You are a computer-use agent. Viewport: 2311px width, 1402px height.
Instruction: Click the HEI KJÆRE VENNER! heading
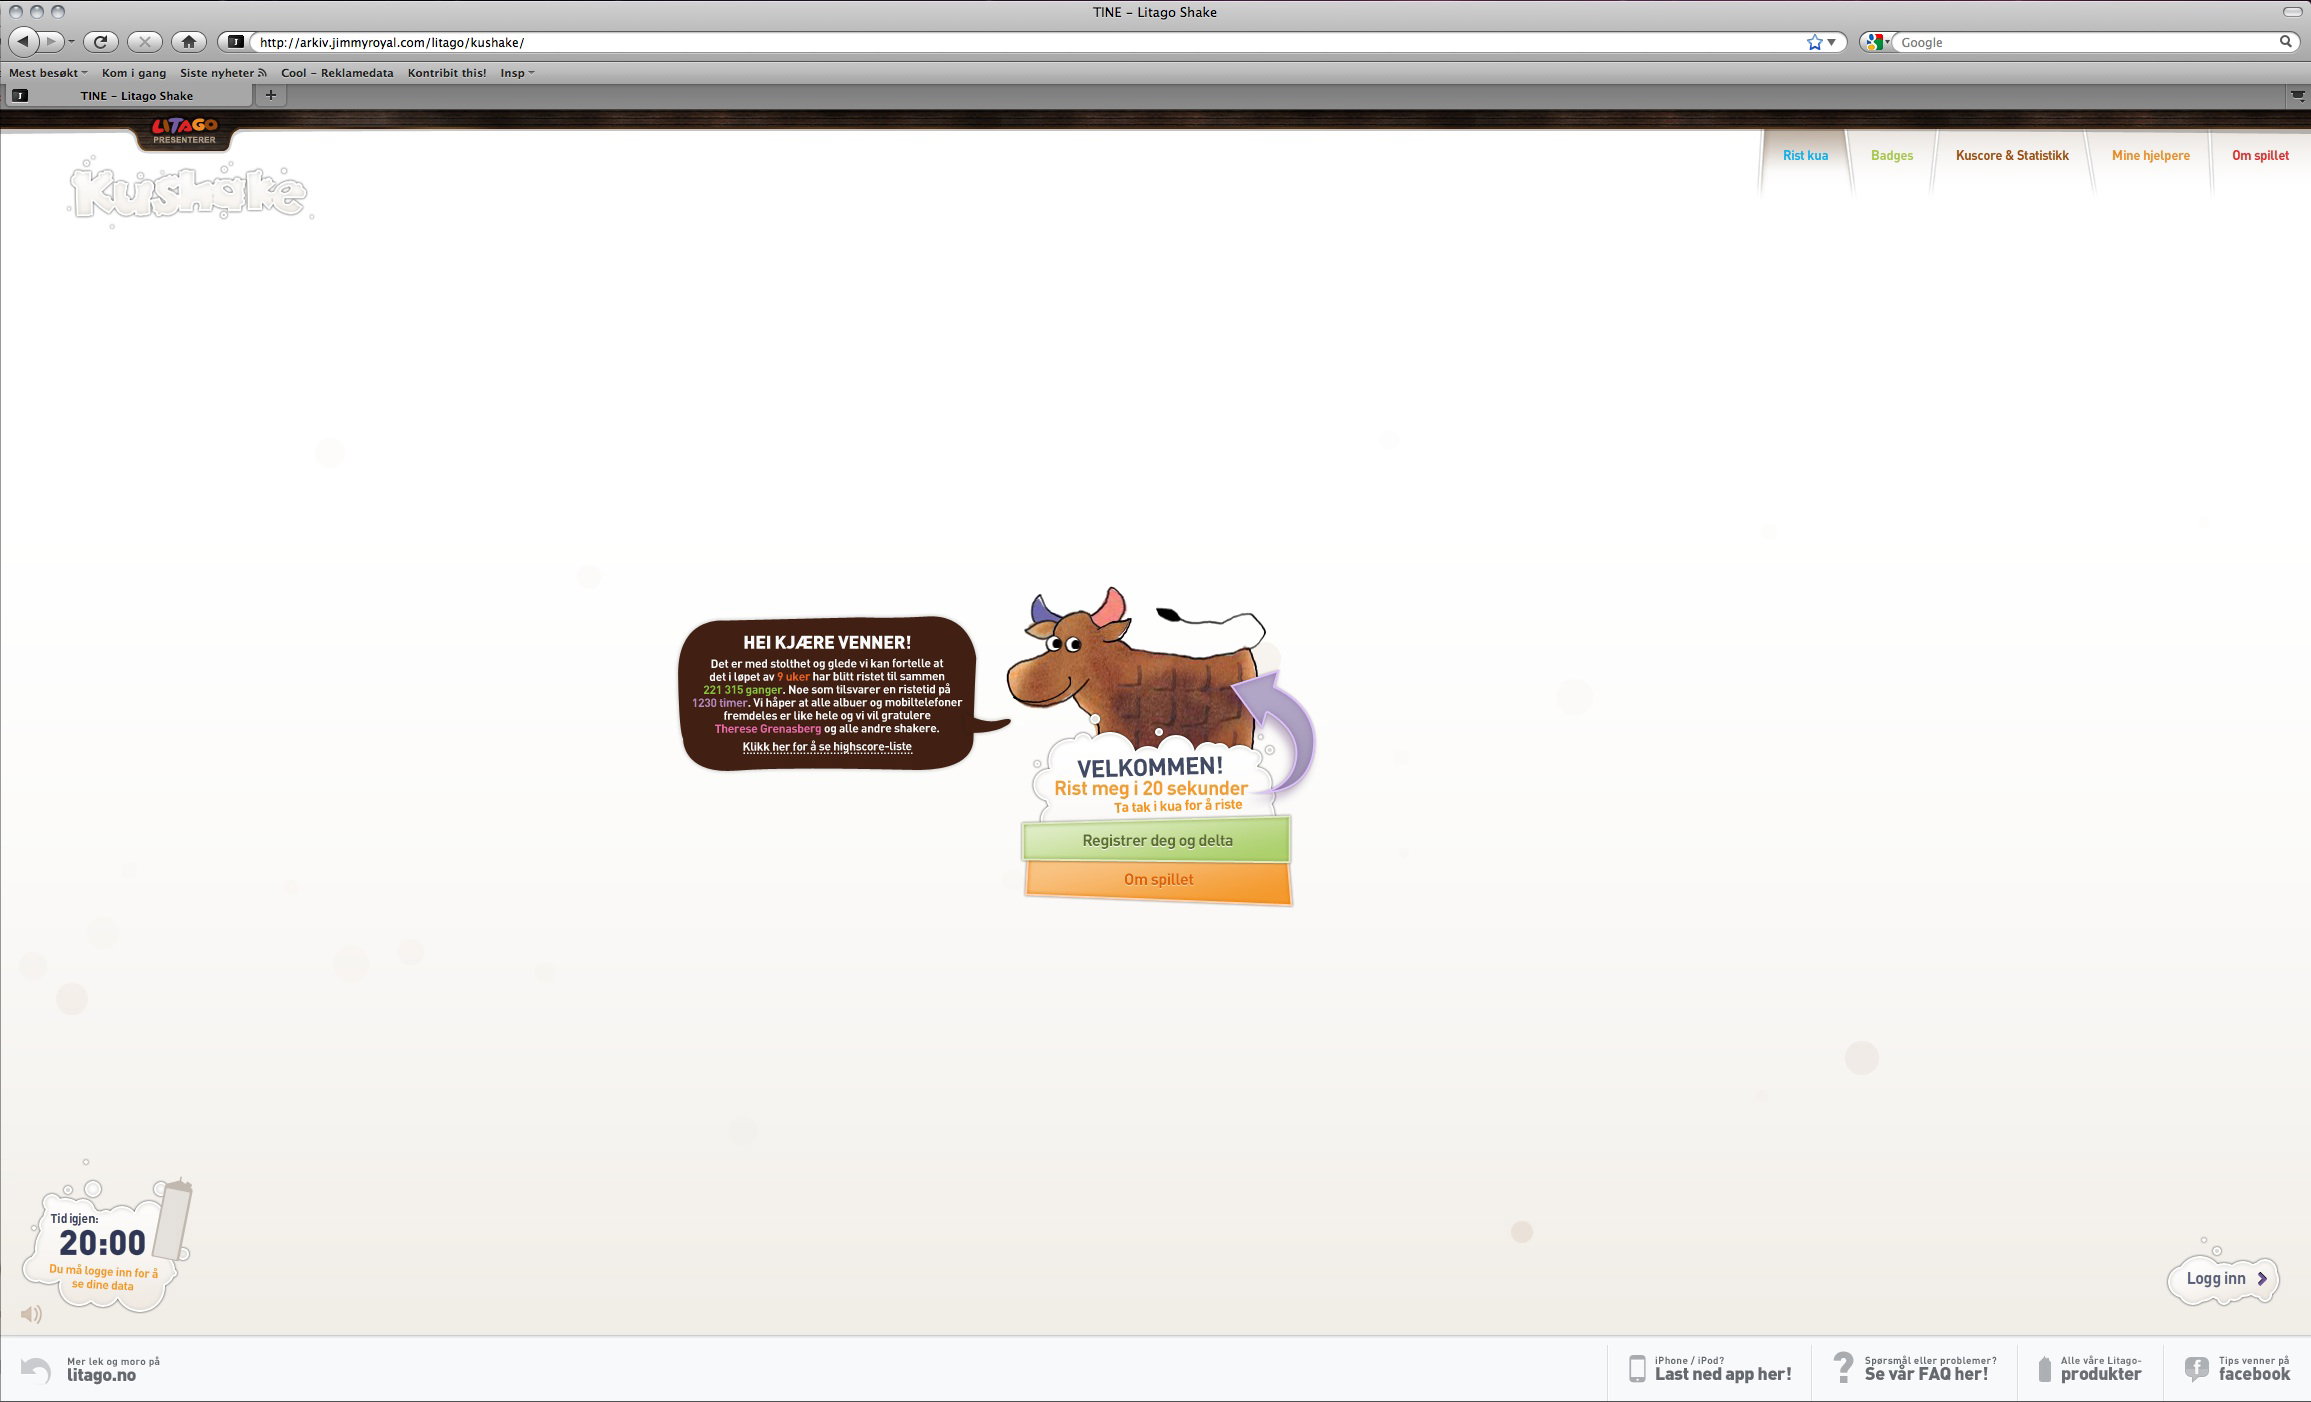pos(827,643)
